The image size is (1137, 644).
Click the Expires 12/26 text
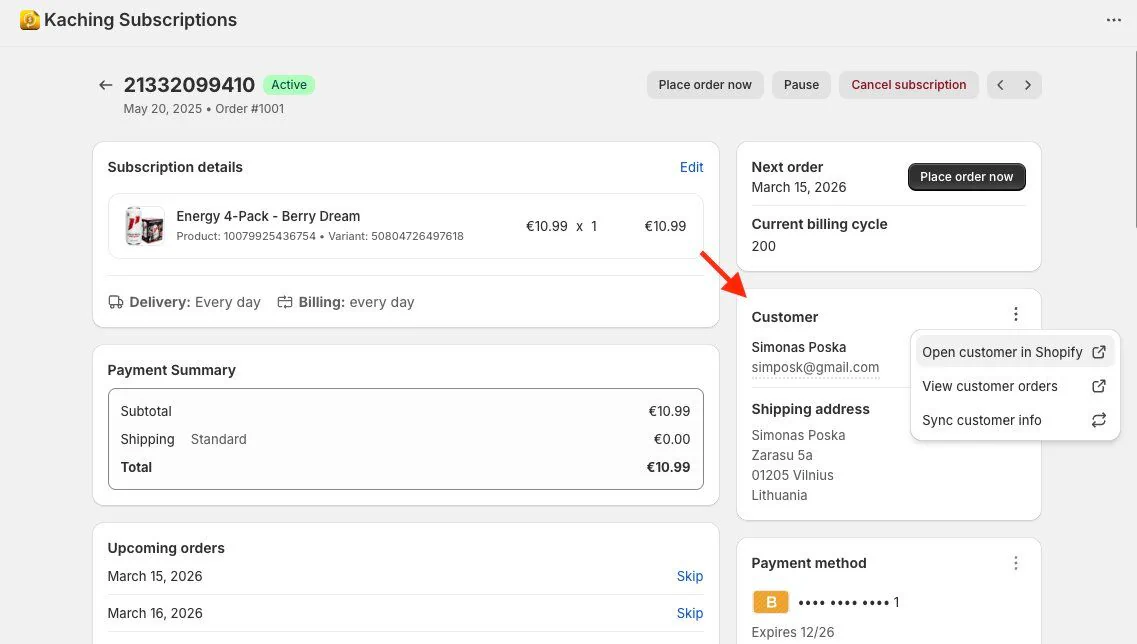pyautogui.click(x=793, y=632)
